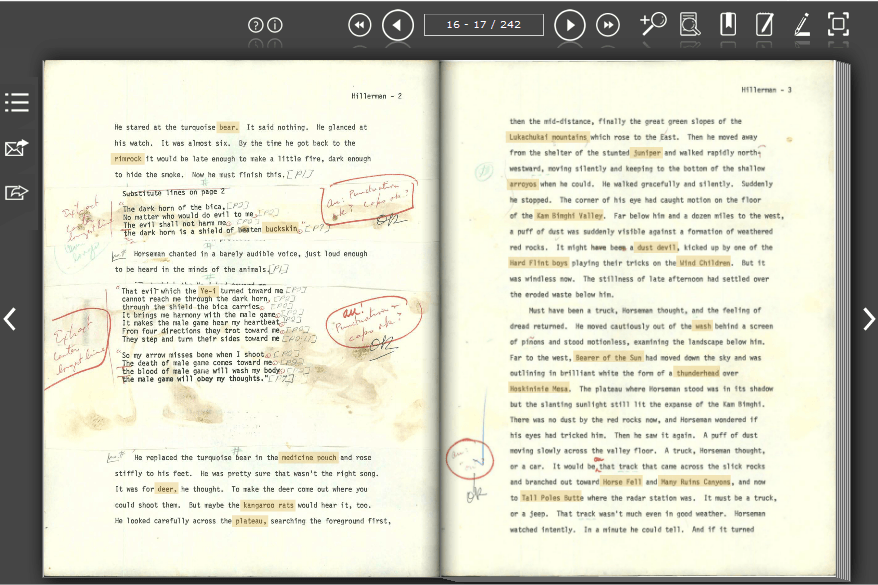The image size is (878, 585).
Task: Open the help question mark icon
Action: coord(255,25)
